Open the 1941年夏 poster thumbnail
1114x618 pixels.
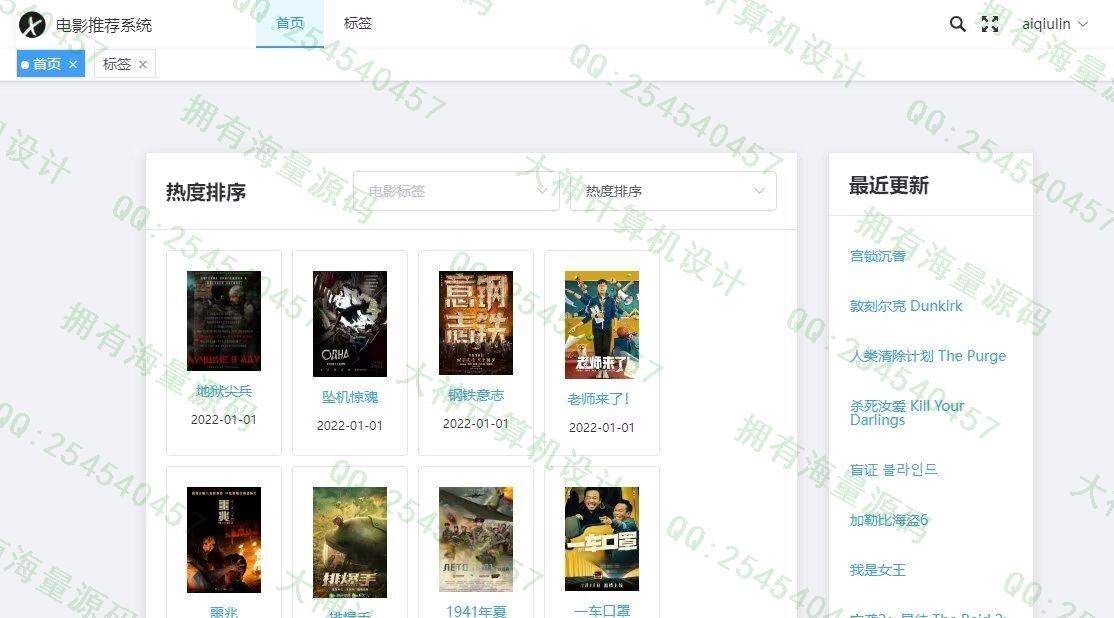point(475,539)
